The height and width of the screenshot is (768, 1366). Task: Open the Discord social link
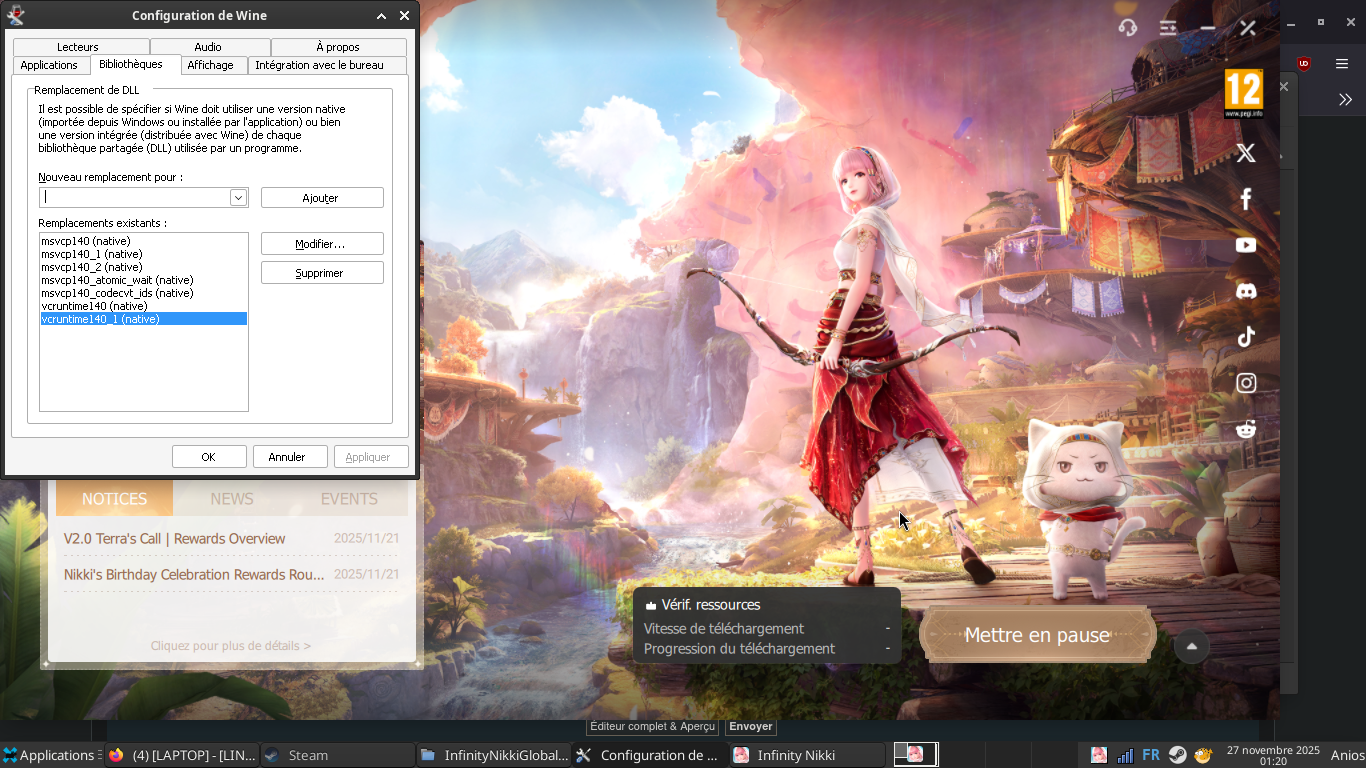click(1246, 291)
